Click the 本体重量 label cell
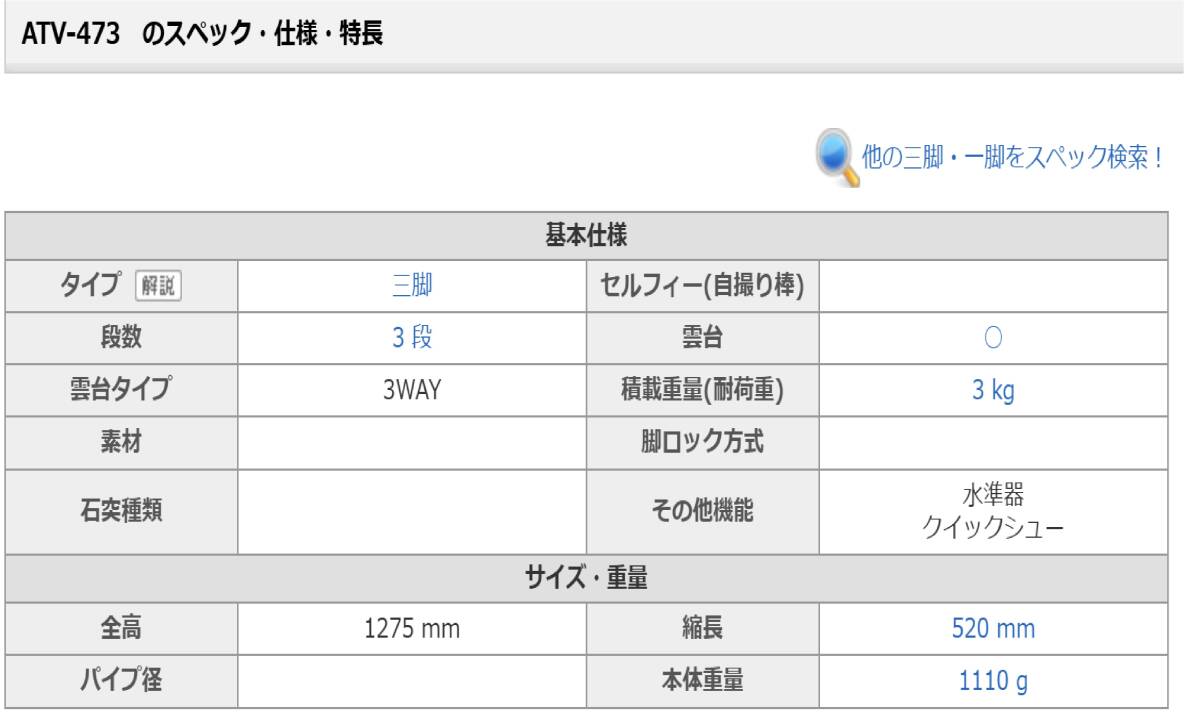 [x=702, y=682]
